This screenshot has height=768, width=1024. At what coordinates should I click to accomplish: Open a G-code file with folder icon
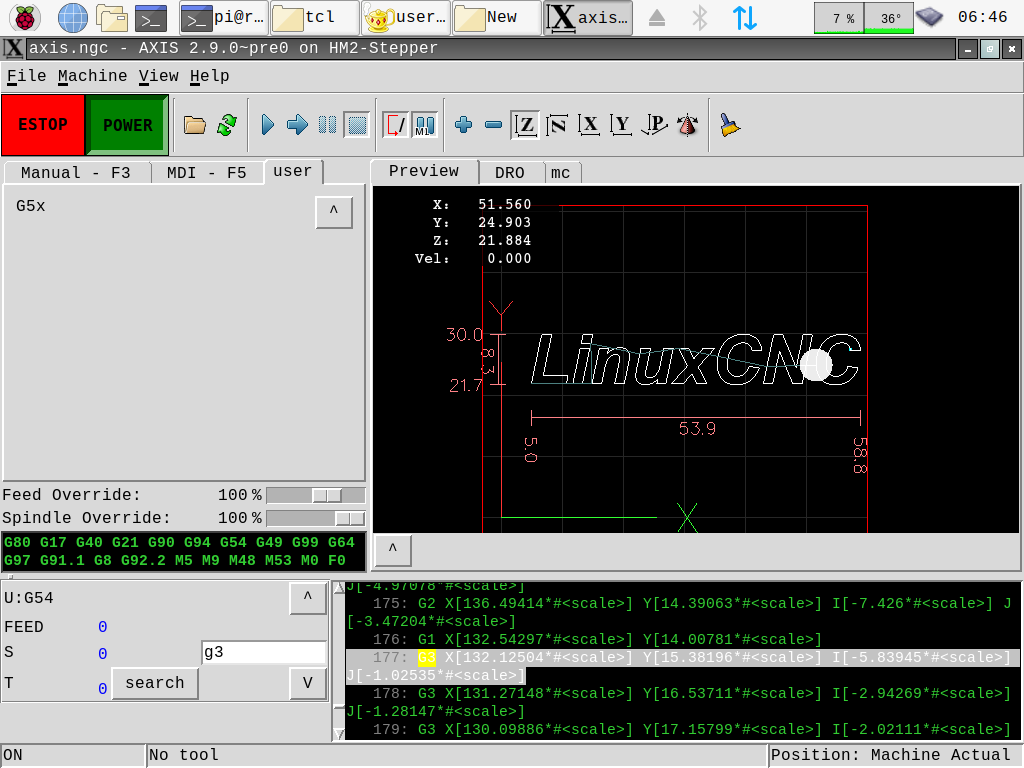(195, 125)
